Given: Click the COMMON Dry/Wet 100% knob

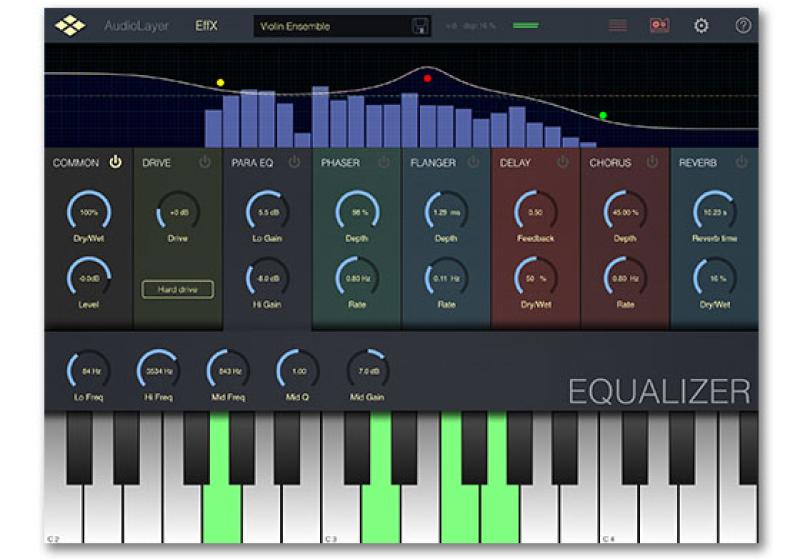Looking at the screenshot, I should click(x=89, y=212).
